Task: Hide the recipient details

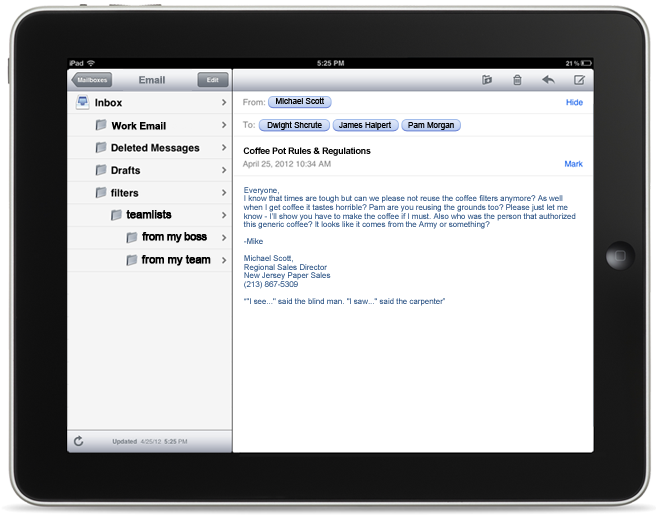Action: (x=574, y=102)
